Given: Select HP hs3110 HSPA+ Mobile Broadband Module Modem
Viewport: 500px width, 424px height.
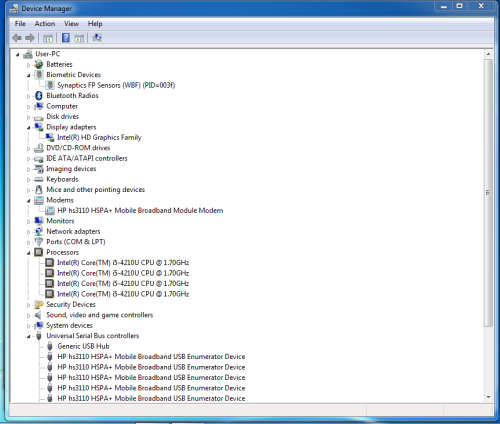Looking at the screenshot, I should pos(140,210).
